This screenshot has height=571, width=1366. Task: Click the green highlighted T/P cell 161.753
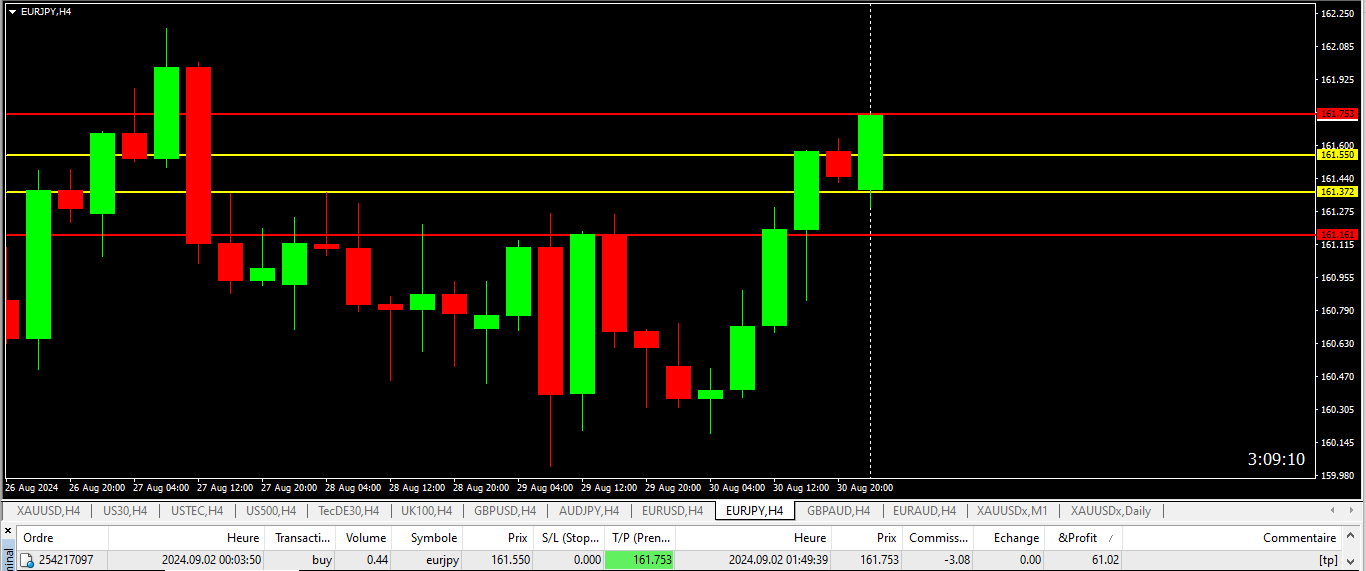(x=640, y=561)
